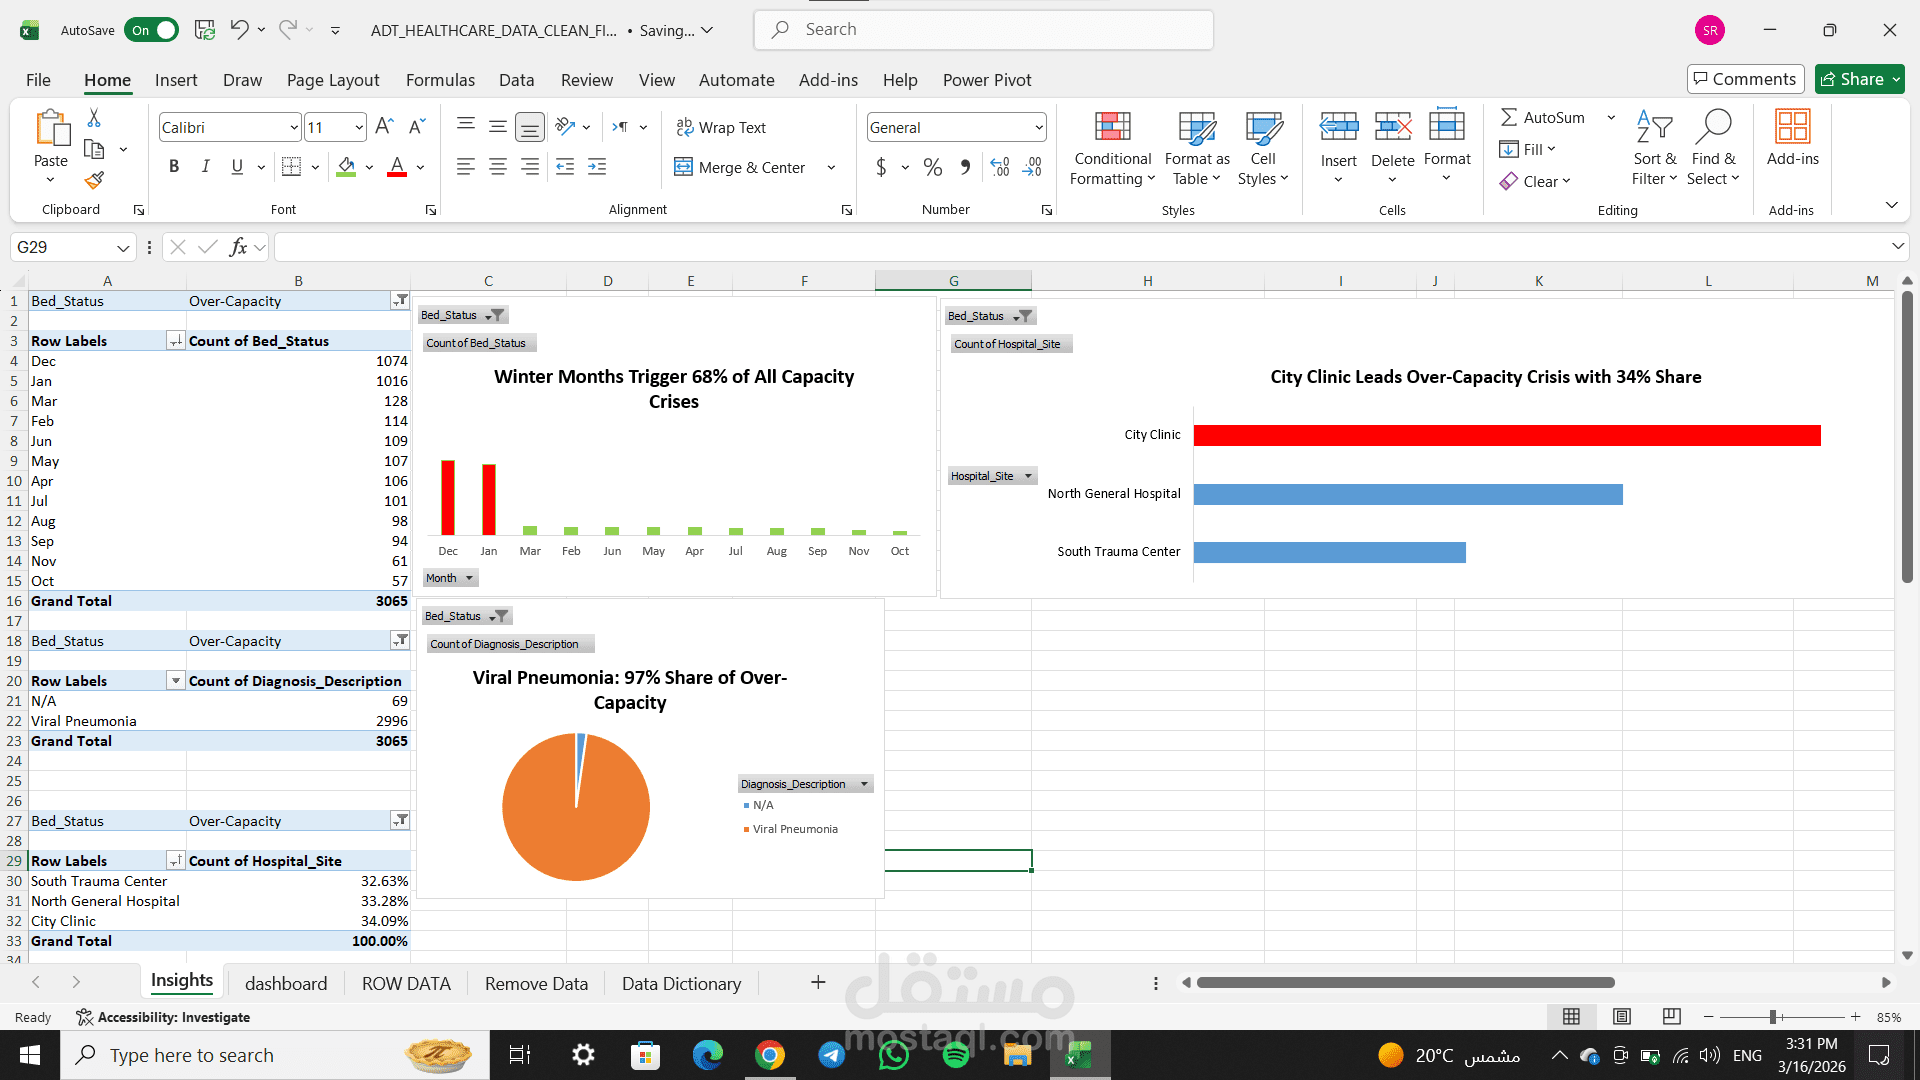Open the font name Calibri dropdown

coord(294,128)
